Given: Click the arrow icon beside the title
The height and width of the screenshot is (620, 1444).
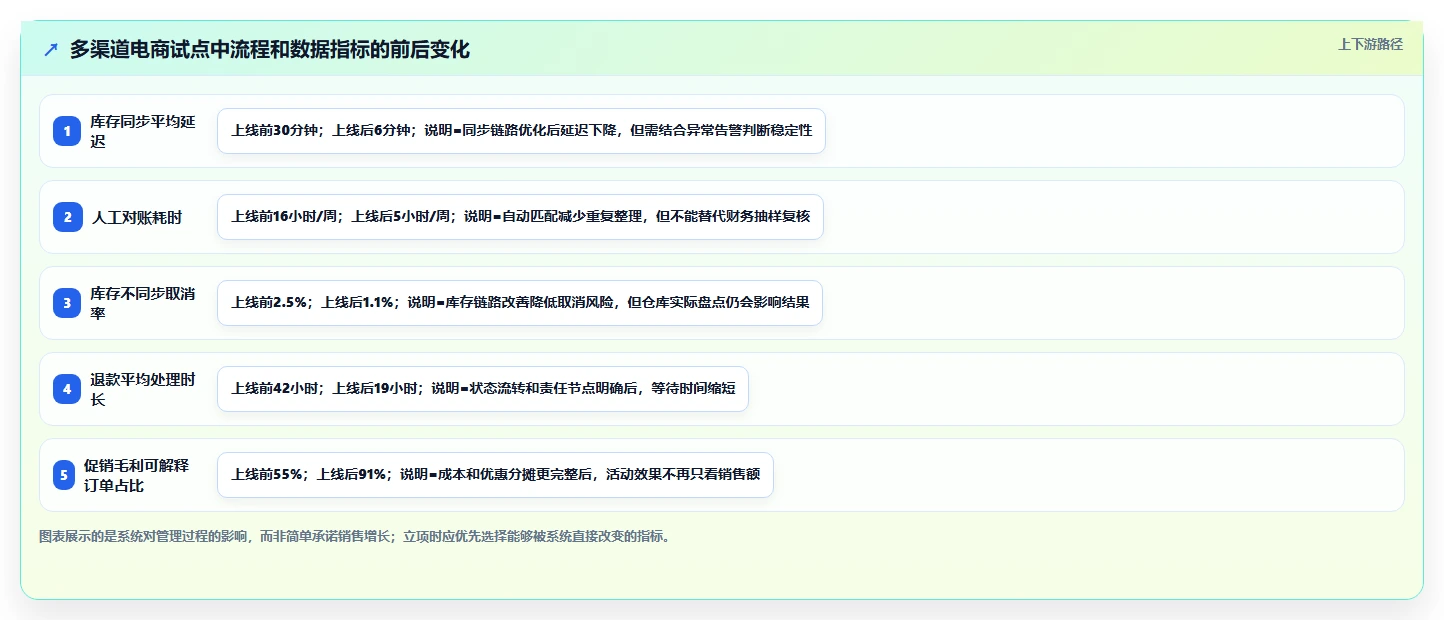Looking at the screenshot, I should tap(51, 50).
